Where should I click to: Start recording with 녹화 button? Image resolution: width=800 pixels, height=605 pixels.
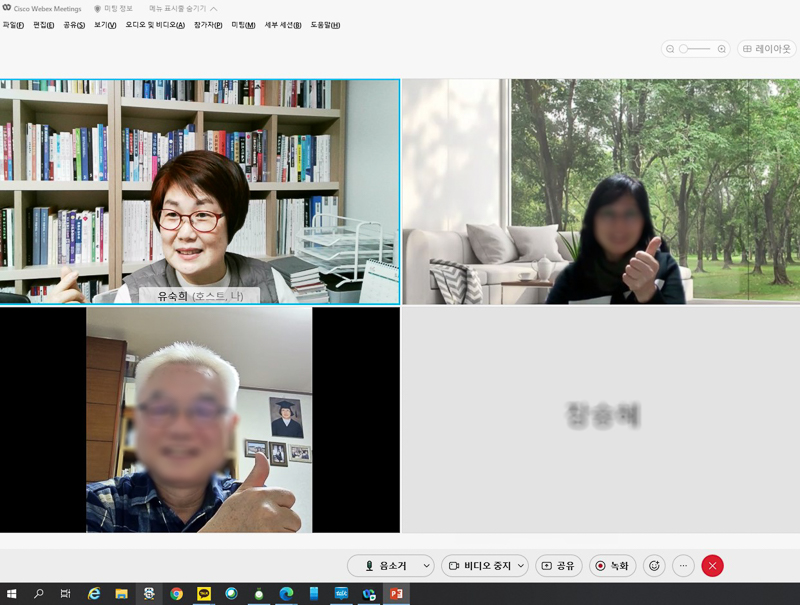click(612, 566)
